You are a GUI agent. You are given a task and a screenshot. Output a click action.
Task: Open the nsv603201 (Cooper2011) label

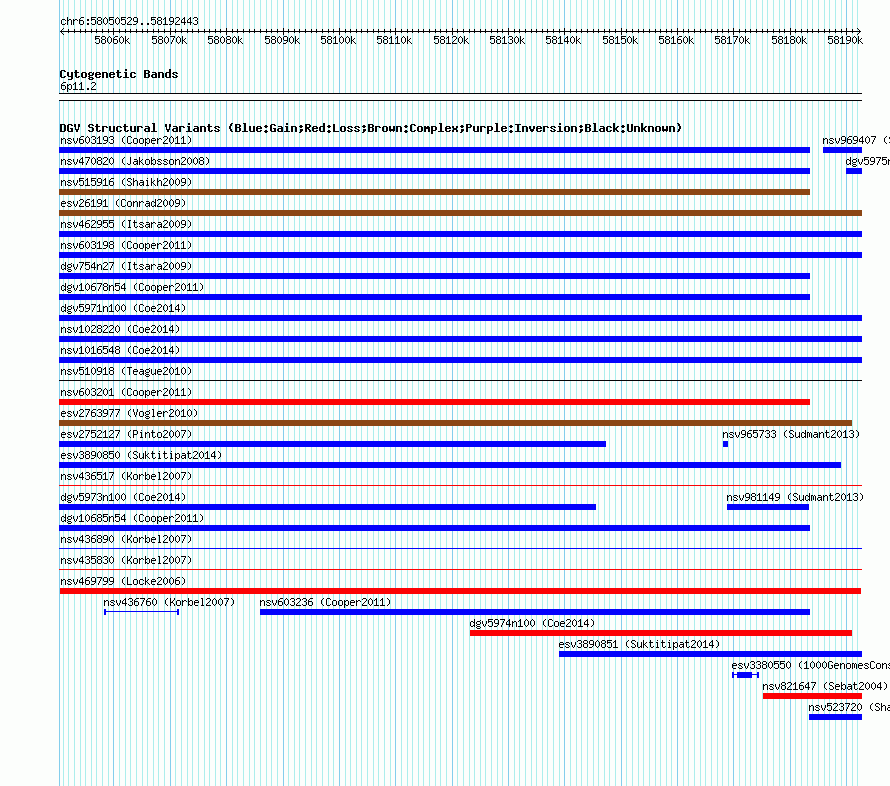tap(126, 392)
